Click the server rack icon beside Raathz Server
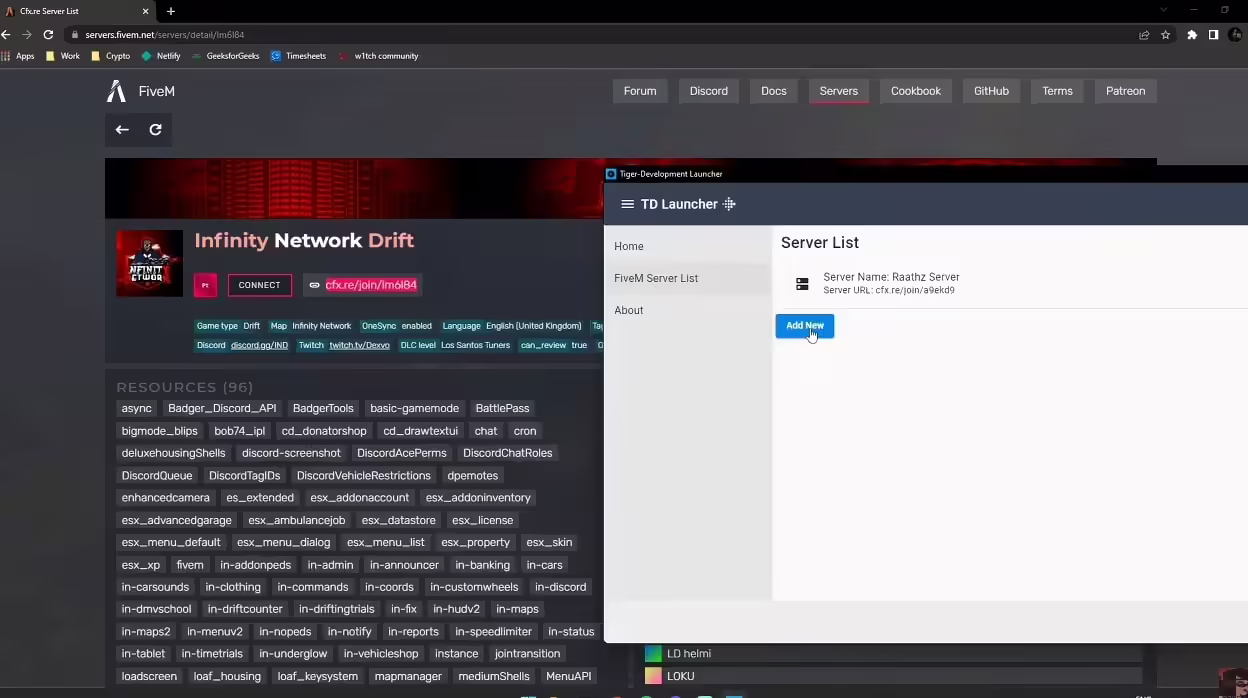 802,284
